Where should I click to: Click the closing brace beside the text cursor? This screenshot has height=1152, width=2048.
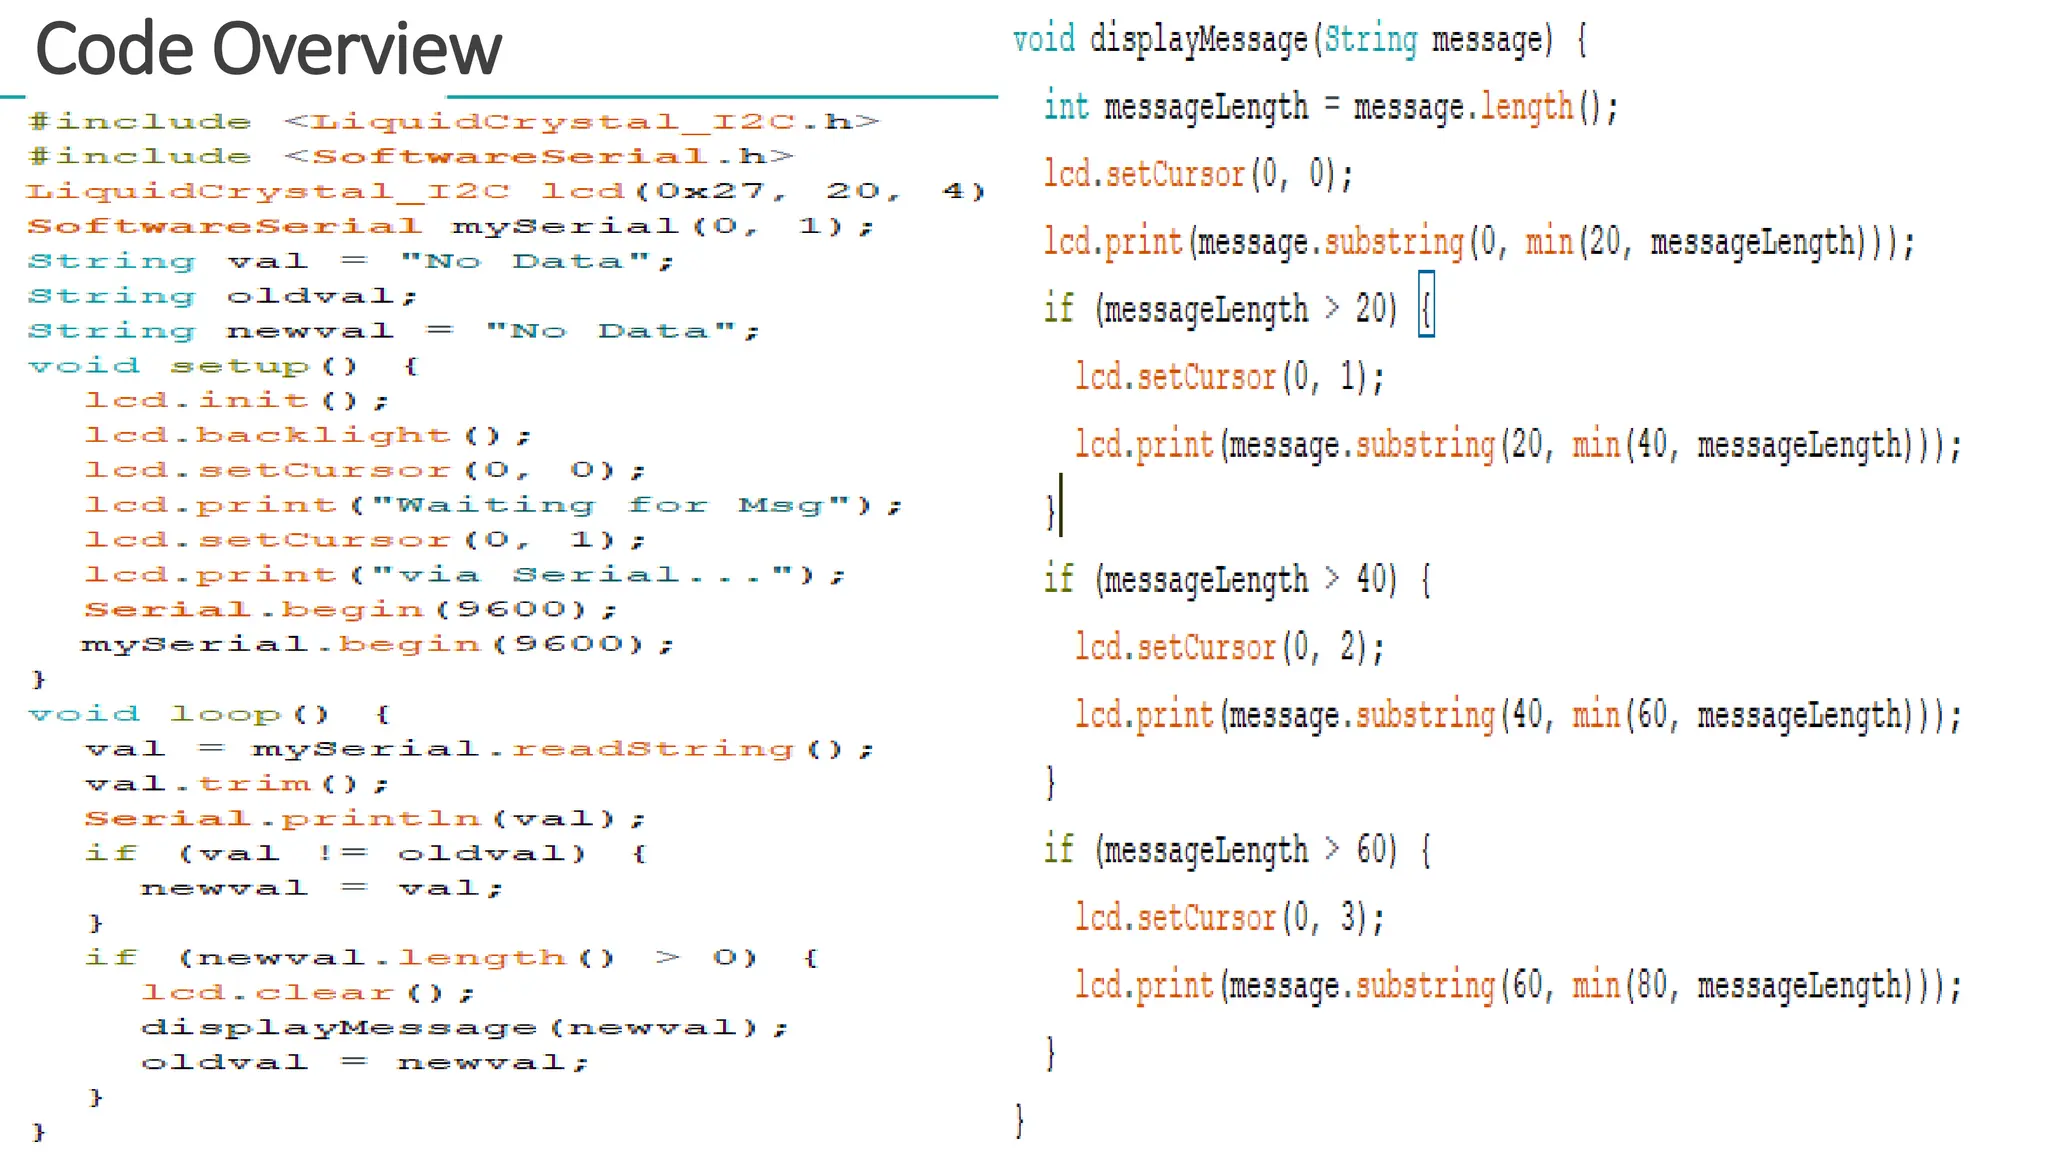click(x=1050, y=512)
